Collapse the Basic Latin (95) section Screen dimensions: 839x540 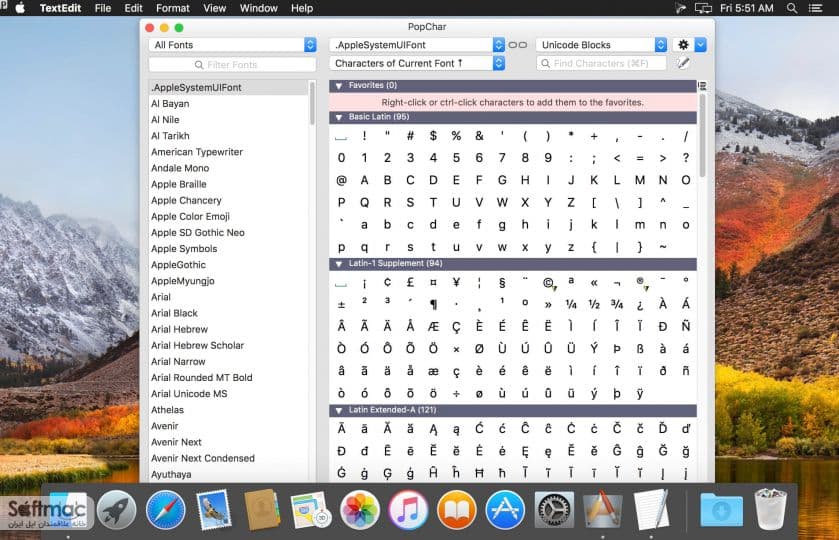[x=338, y=117]
